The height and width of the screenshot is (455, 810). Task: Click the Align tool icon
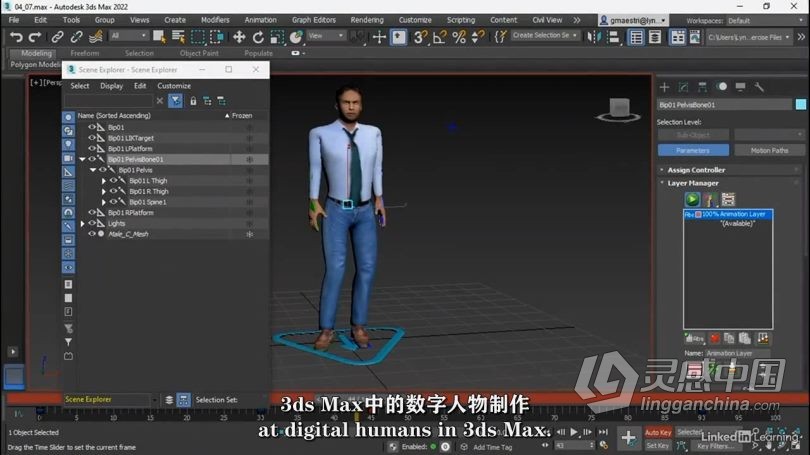(x=613, y=37)
